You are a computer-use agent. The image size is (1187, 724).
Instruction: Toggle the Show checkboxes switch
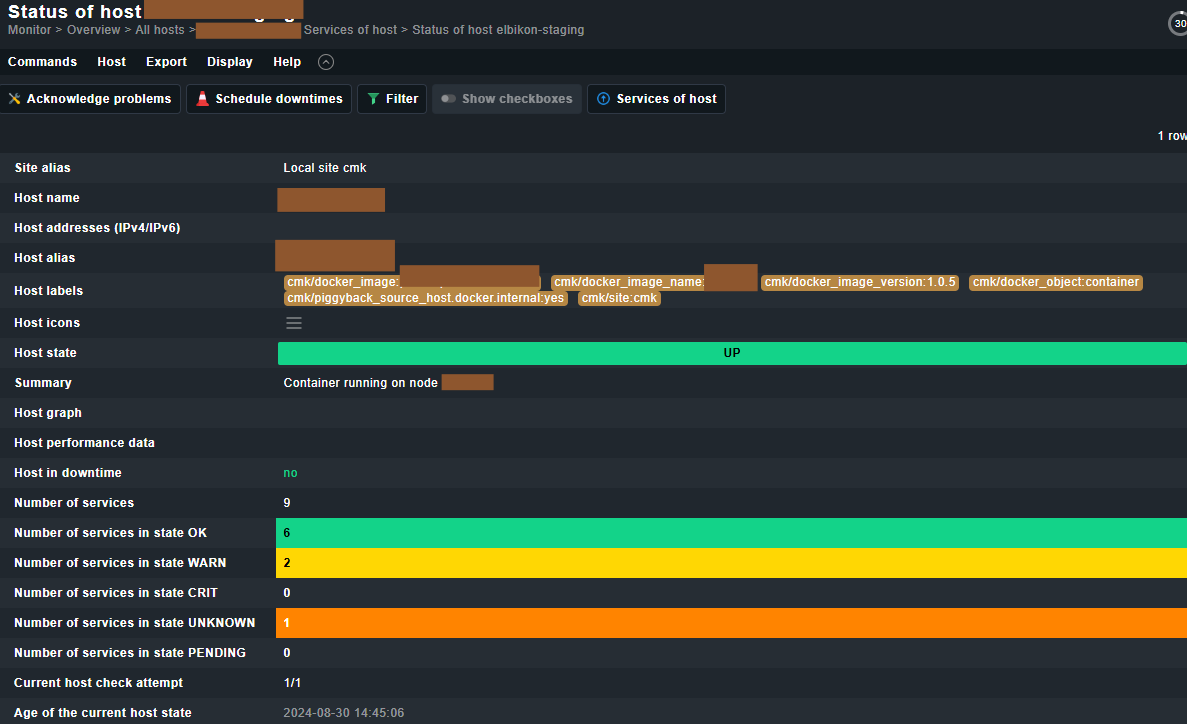tap(448, 99)
